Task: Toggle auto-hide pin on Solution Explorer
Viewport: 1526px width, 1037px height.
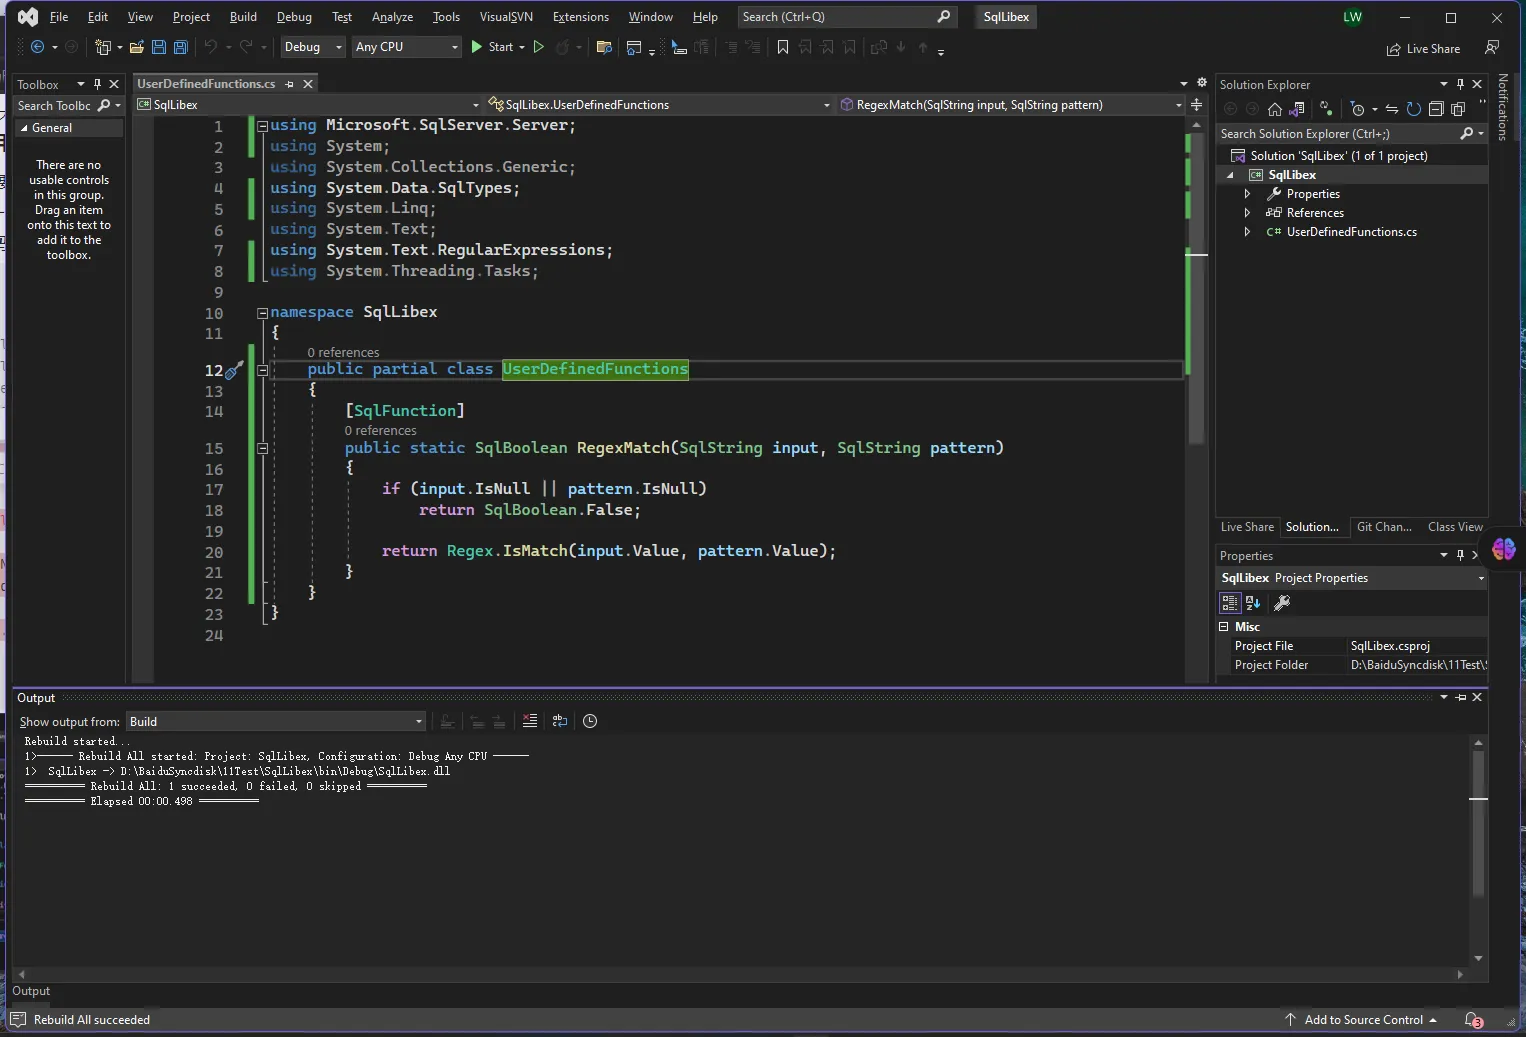Action: pos(1460,84)
